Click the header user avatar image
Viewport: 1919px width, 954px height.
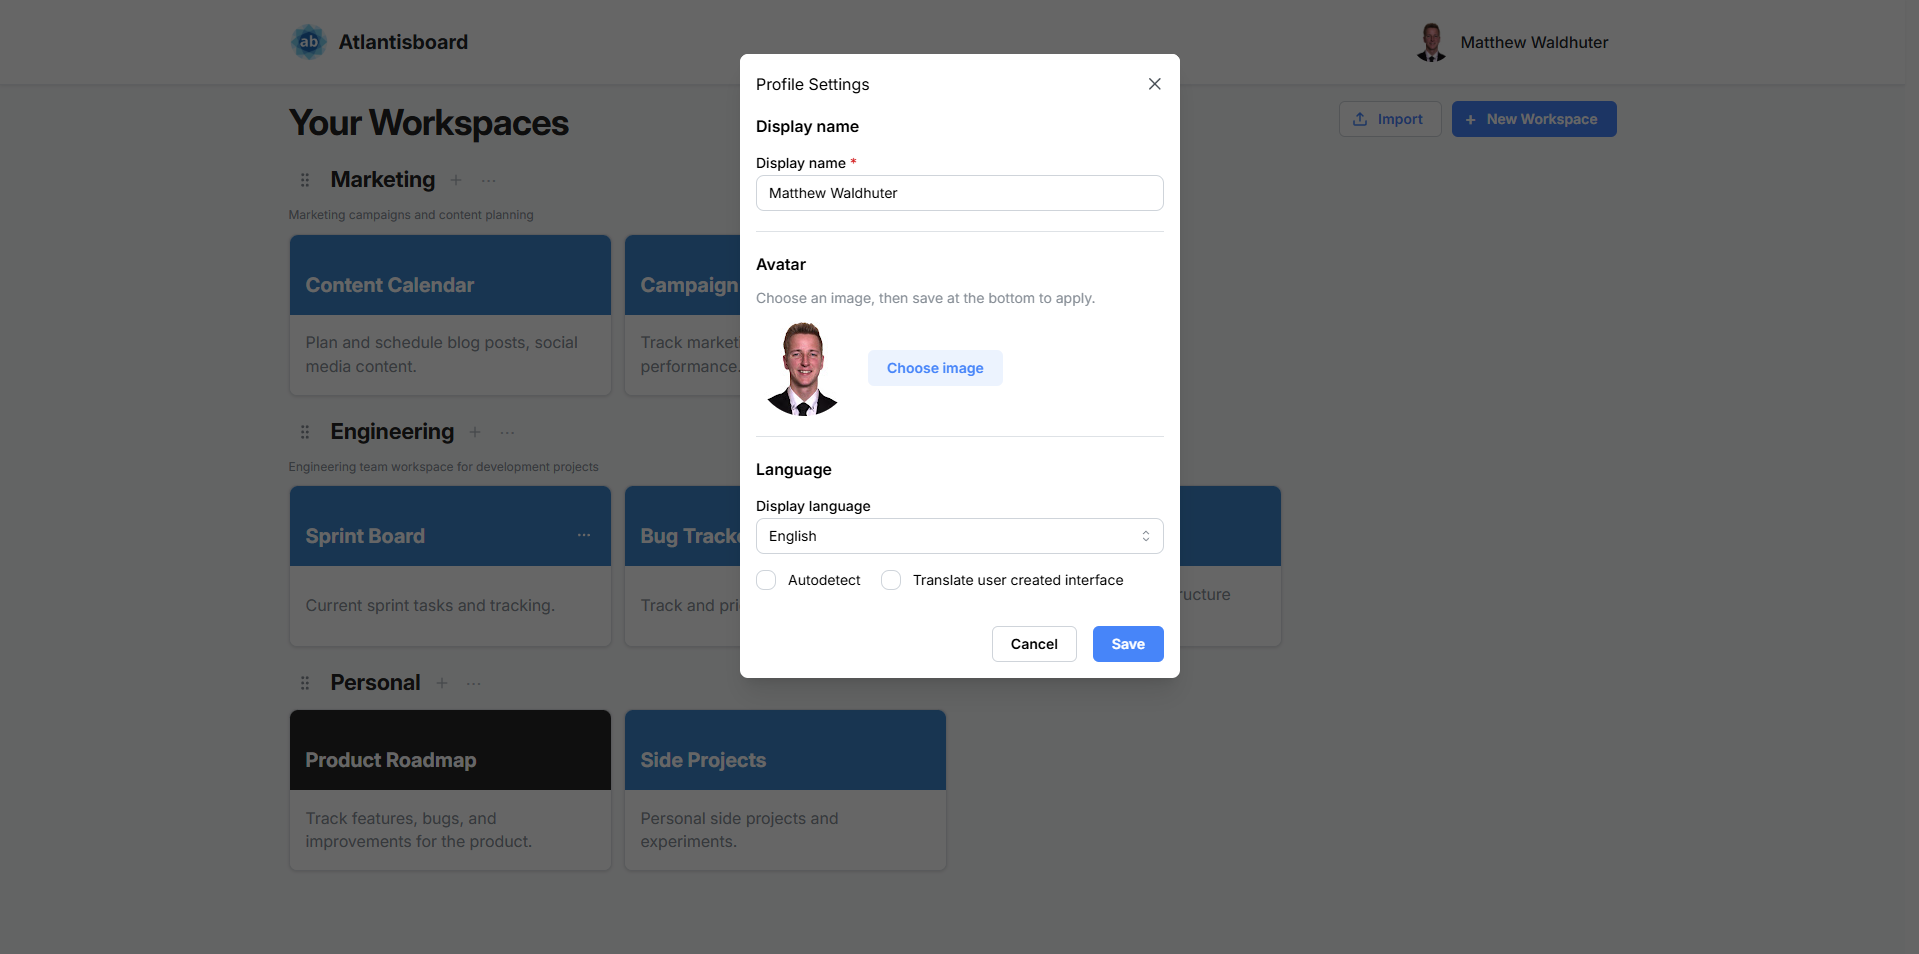[1431, 42]
